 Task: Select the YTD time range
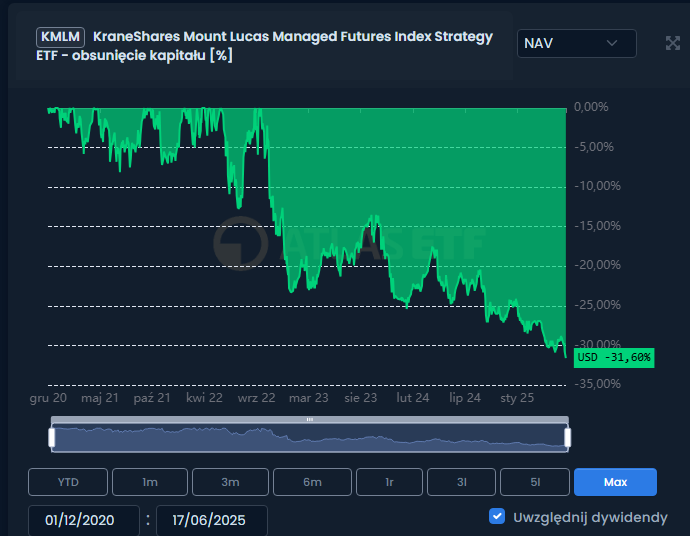point(68,482)
